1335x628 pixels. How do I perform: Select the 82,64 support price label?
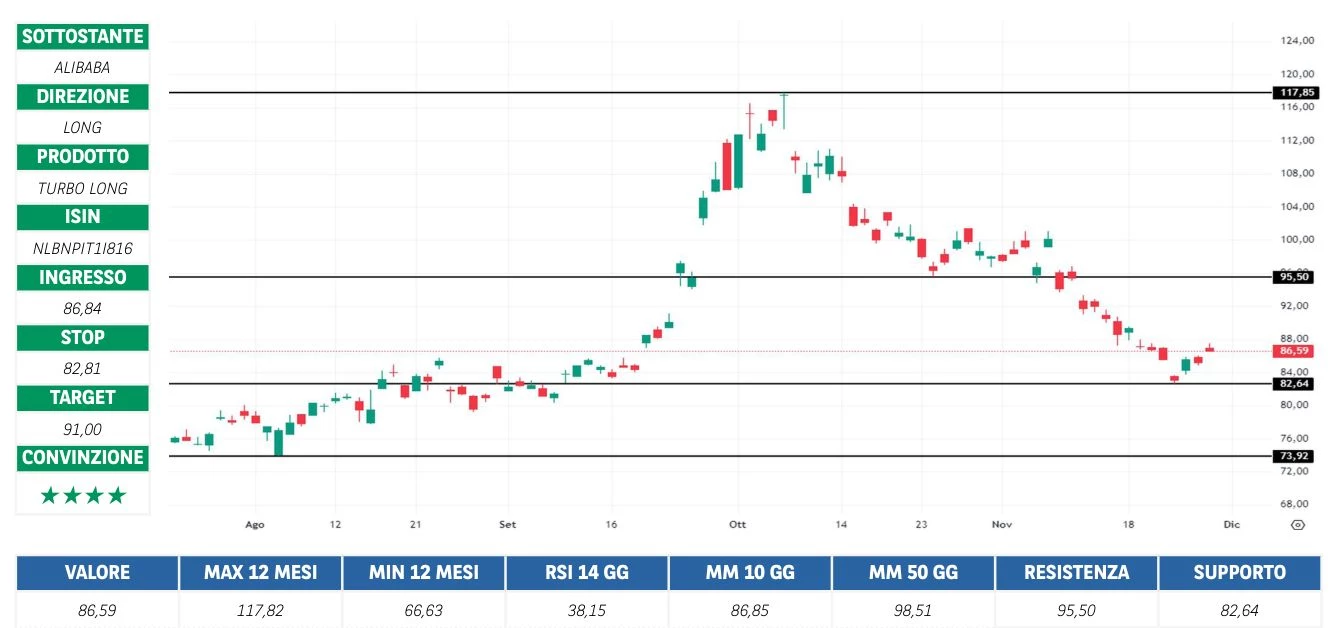1292,384
